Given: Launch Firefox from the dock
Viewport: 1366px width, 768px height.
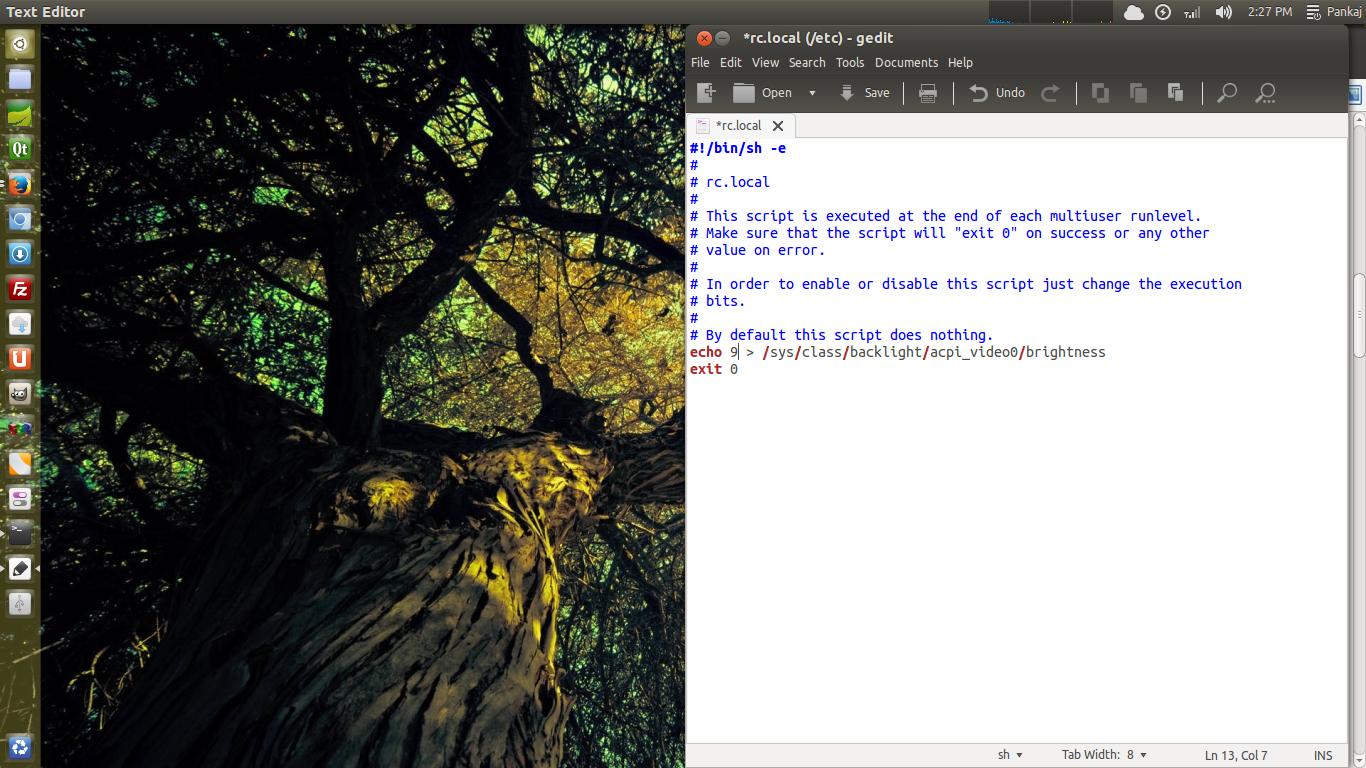Looking at the screenshot, I should pyautogui.click(x=20, y=185).
